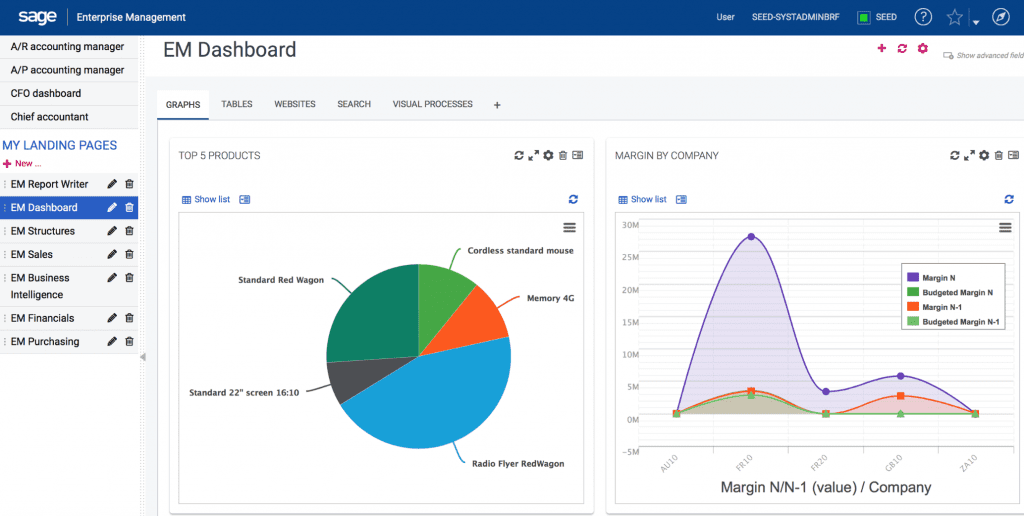Open the dropdown arrow beside the star
This screenshot has width=1024, height=516.
coord(976,22)
